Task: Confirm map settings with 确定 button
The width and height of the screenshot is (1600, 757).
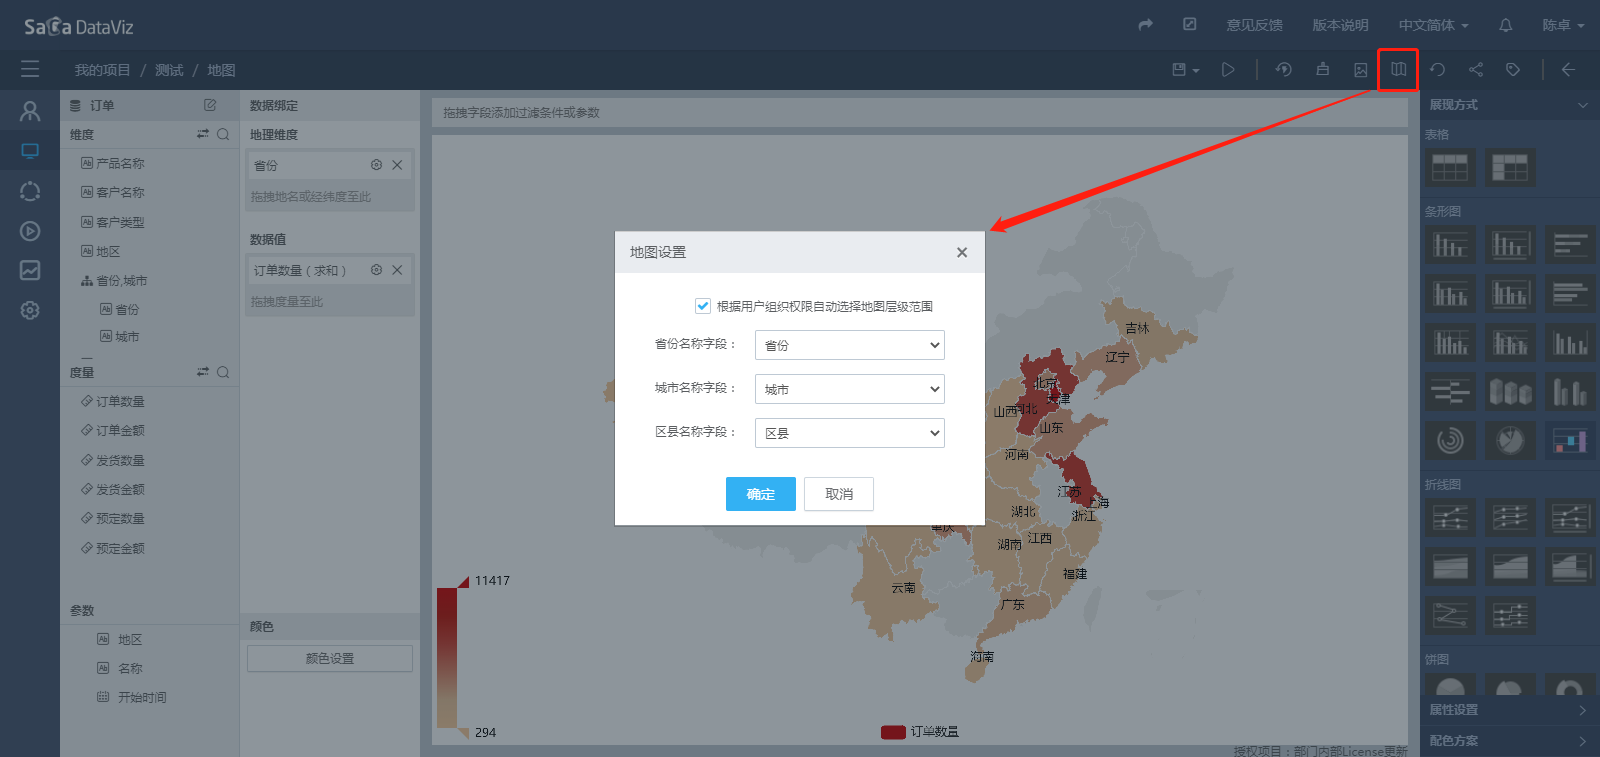Action: (760, 494)
